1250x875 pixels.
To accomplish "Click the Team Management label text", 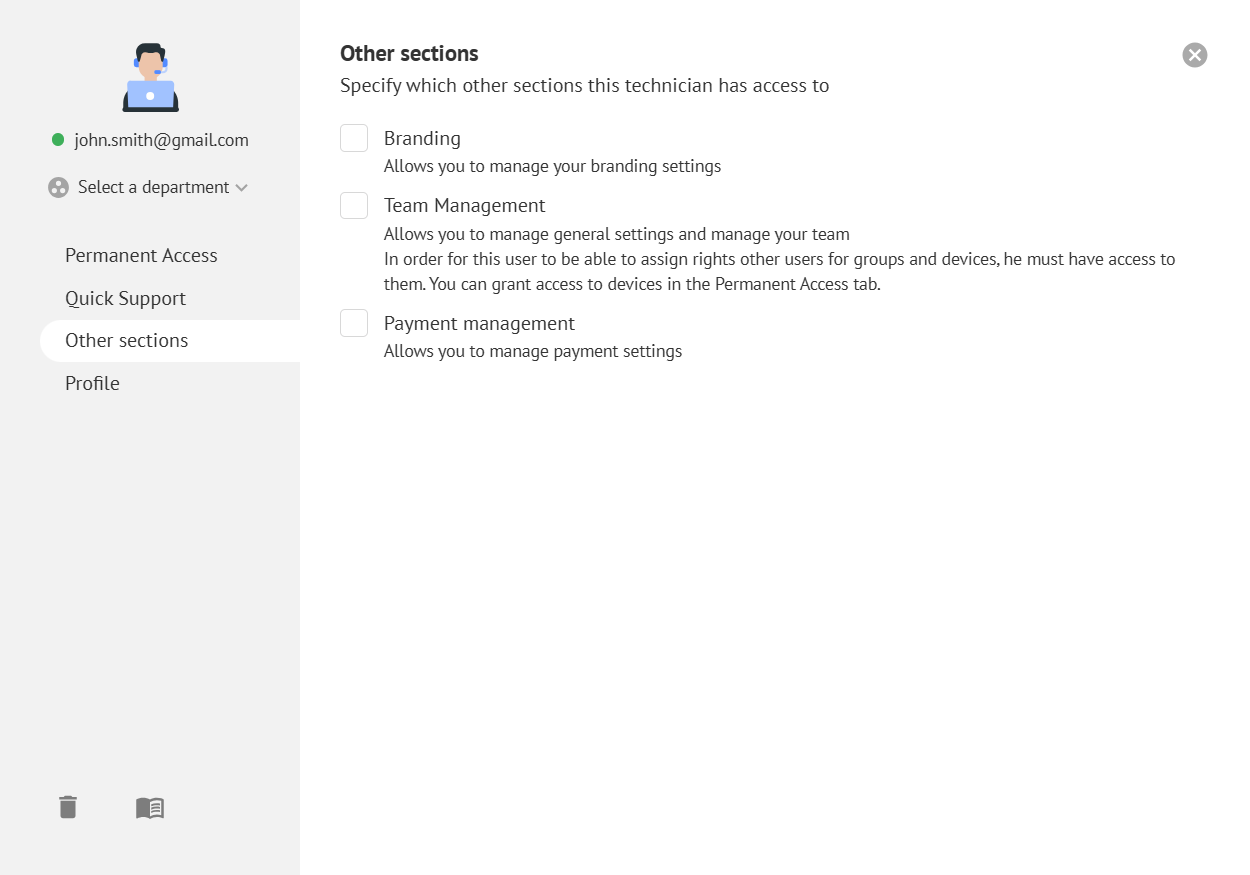I will click(x=464, y=205).
